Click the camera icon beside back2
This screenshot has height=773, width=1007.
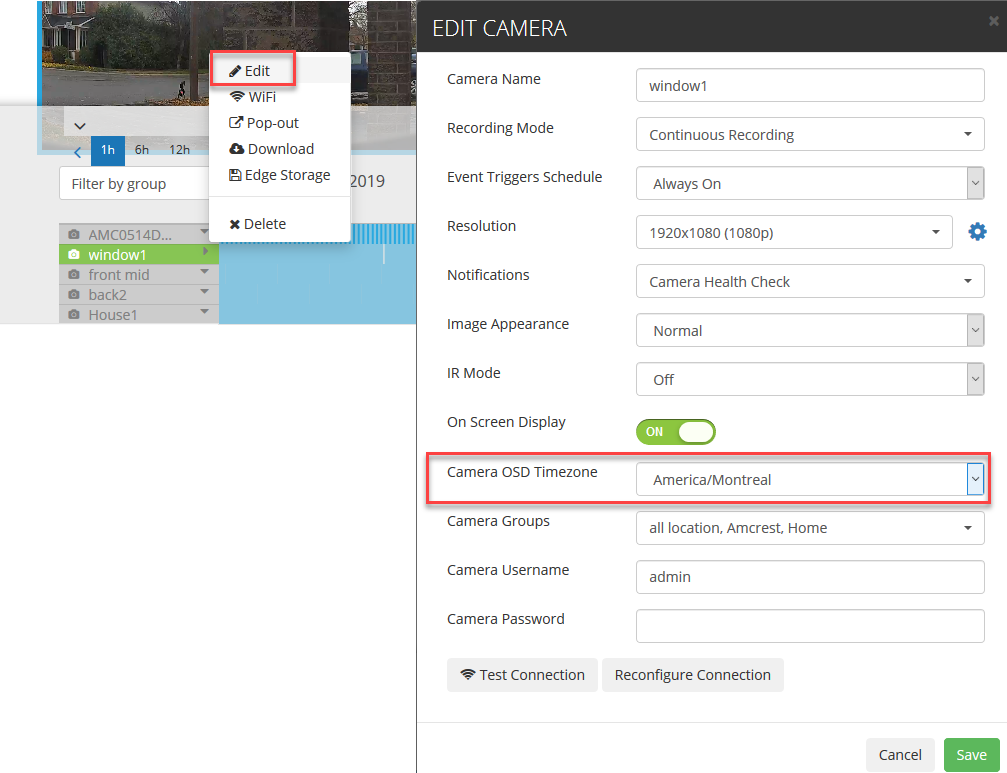[x=74, y=295]
